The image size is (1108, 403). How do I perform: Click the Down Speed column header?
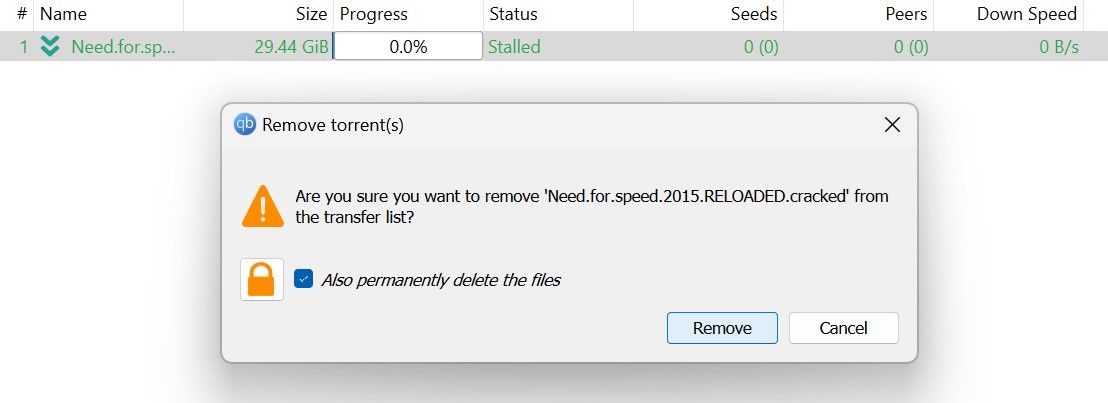coord(1031,14)
